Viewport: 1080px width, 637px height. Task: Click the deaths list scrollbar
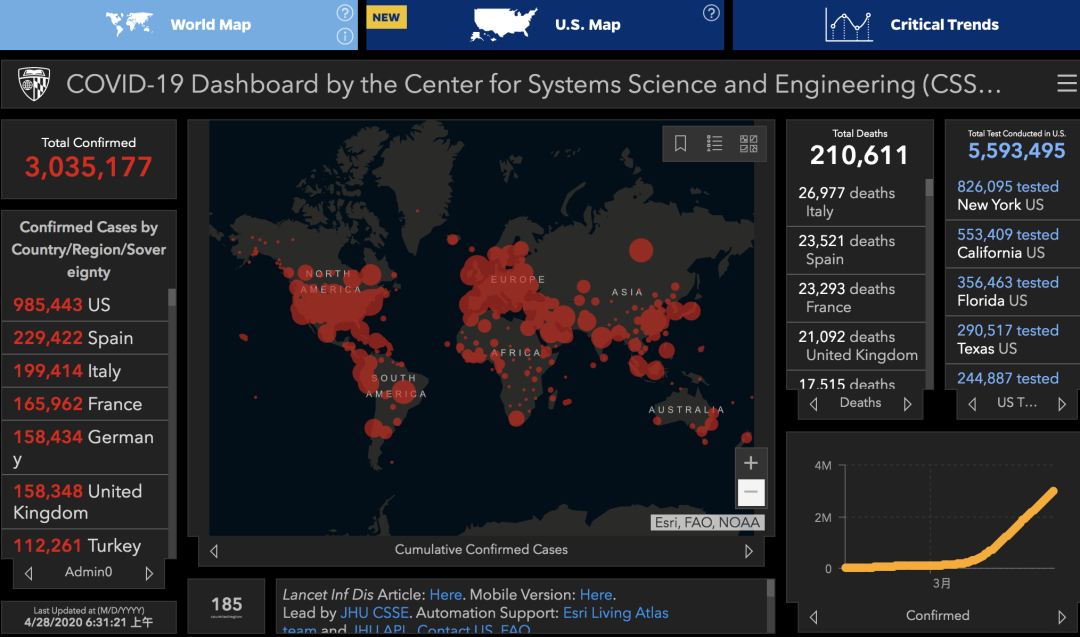[929, 190]
